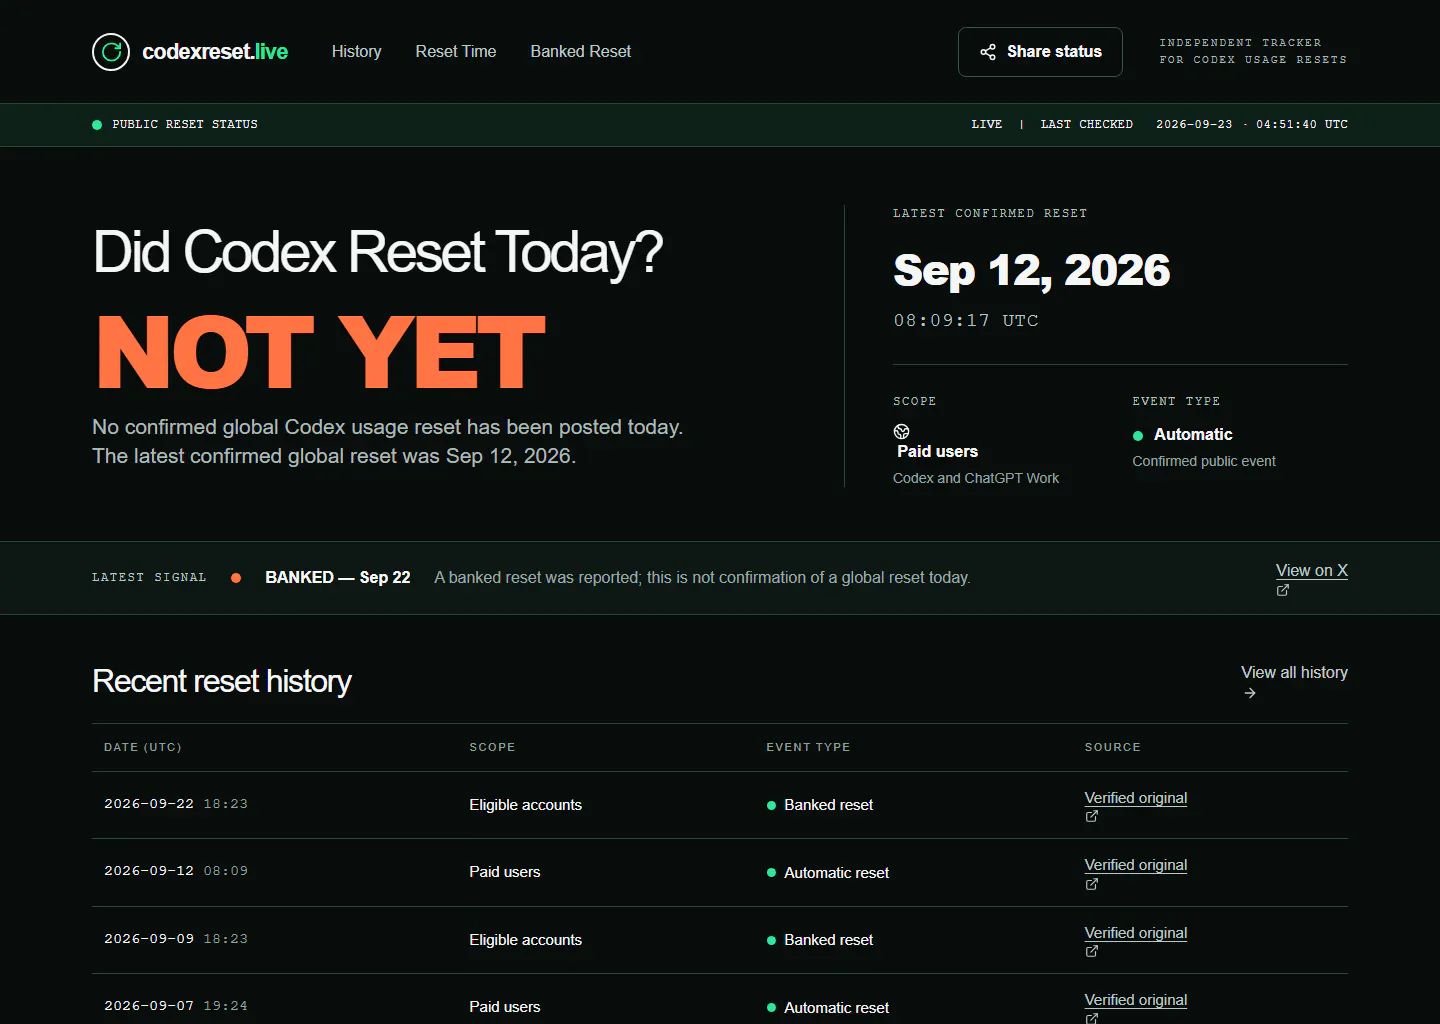Click the 'Did Codex Reset Today?' heading
Image resolution: width=1440 pixels, height=1024 pixels.
coord(378,252)
